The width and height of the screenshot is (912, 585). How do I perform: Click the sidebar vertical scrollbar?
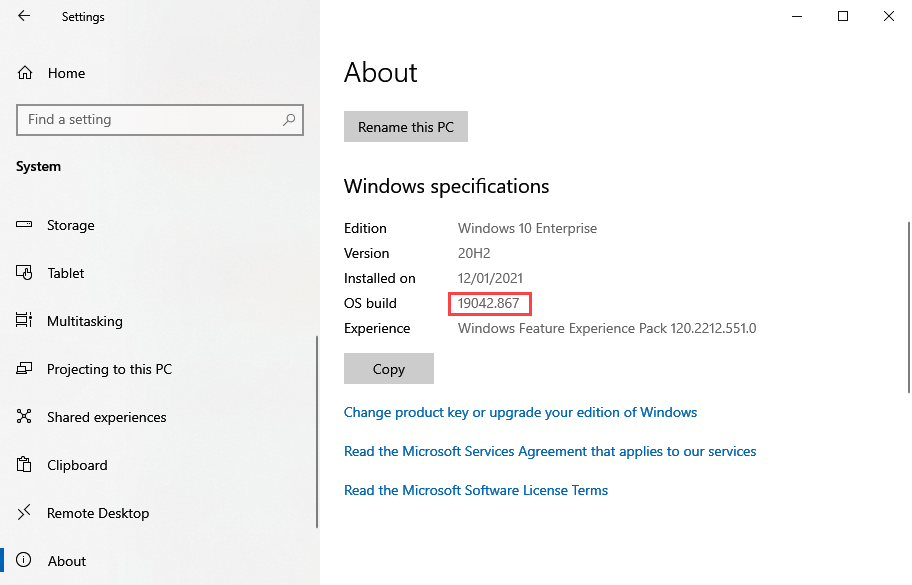[317, 430]
